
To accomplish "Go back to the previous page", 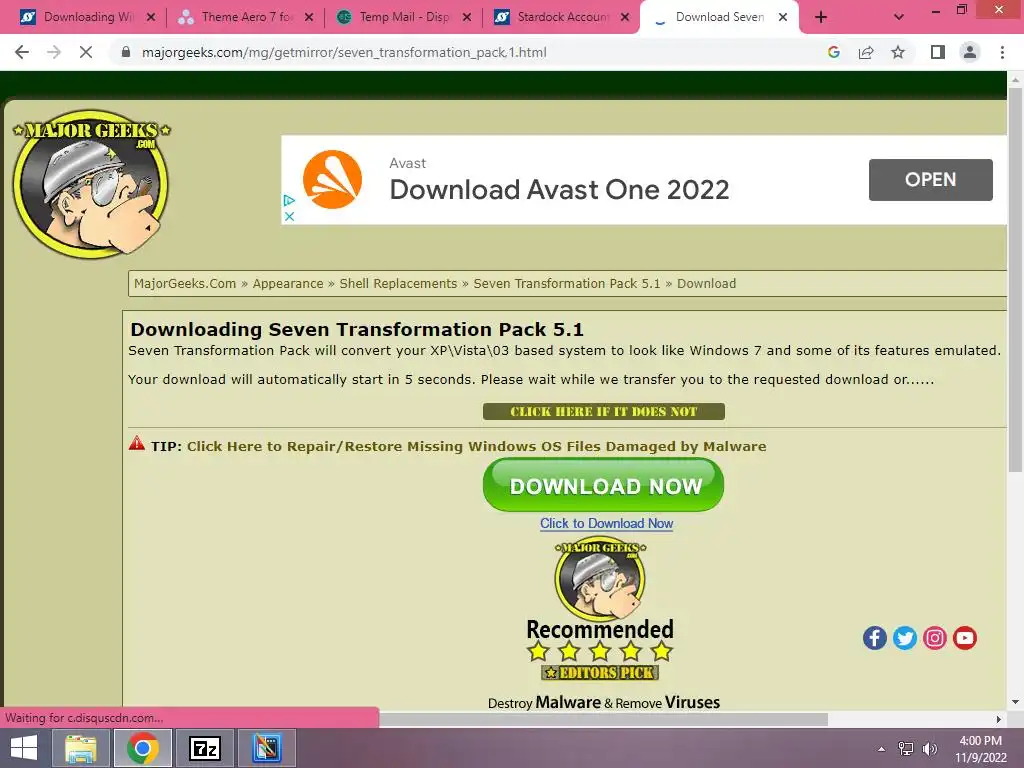I will click(22, 52).
